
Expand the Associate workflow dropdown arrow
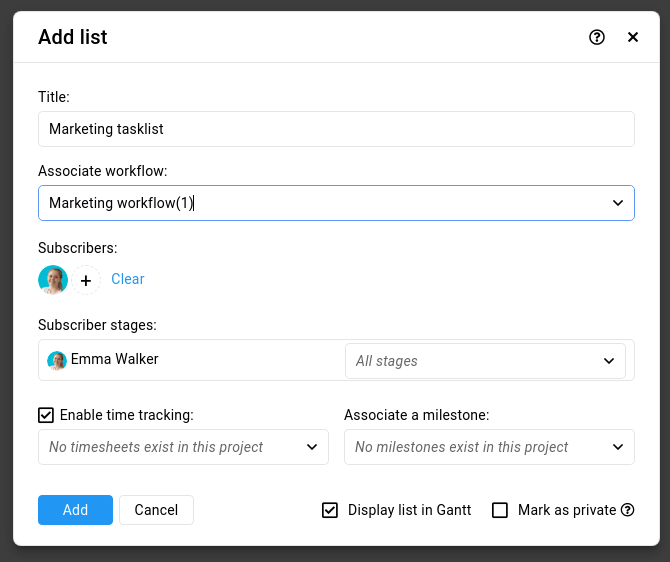618,203
